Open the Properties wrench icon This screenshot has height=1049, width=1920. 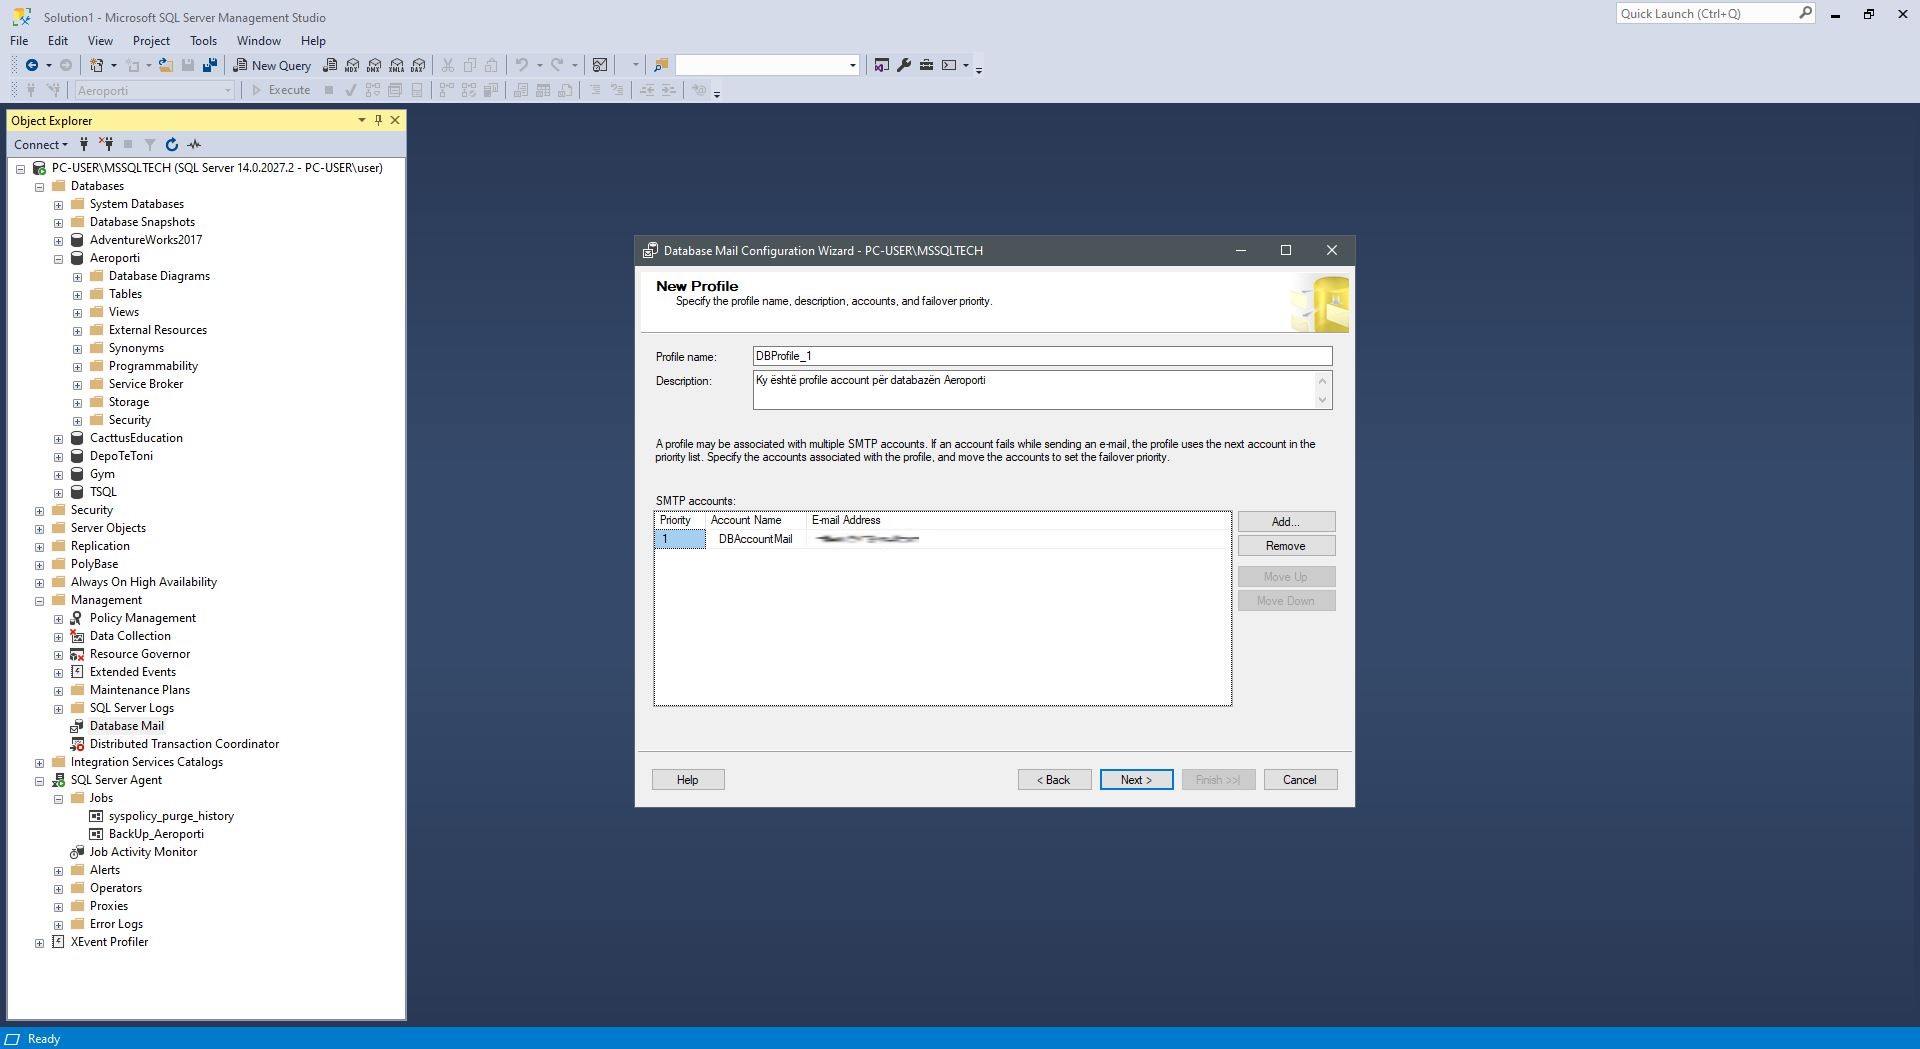pos(904,65)
